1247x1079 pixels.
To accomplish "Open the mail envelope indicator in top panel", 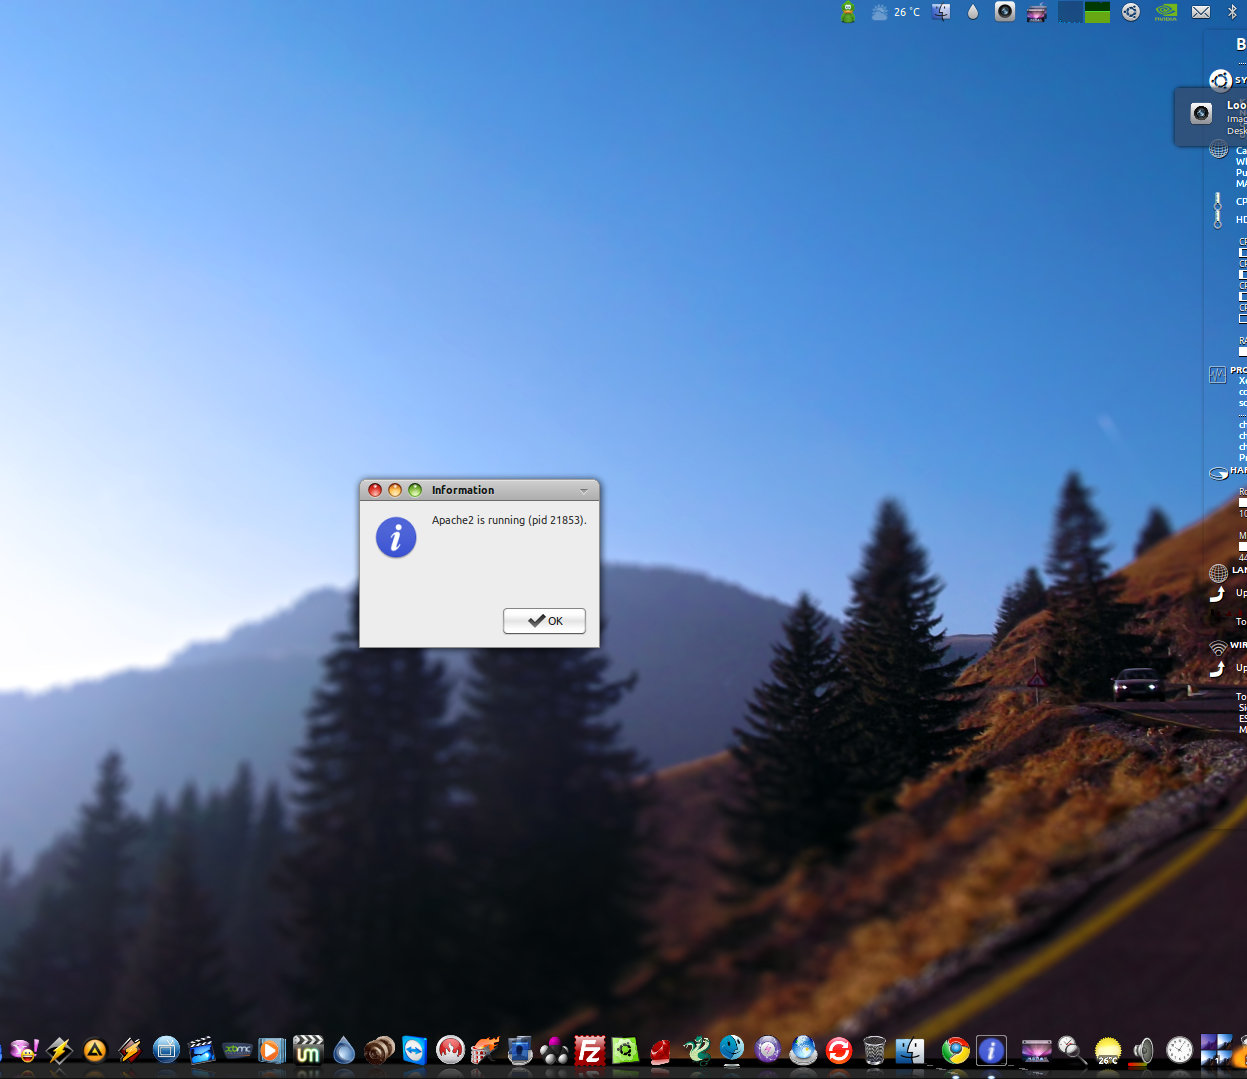I will tap(1201, 12).
